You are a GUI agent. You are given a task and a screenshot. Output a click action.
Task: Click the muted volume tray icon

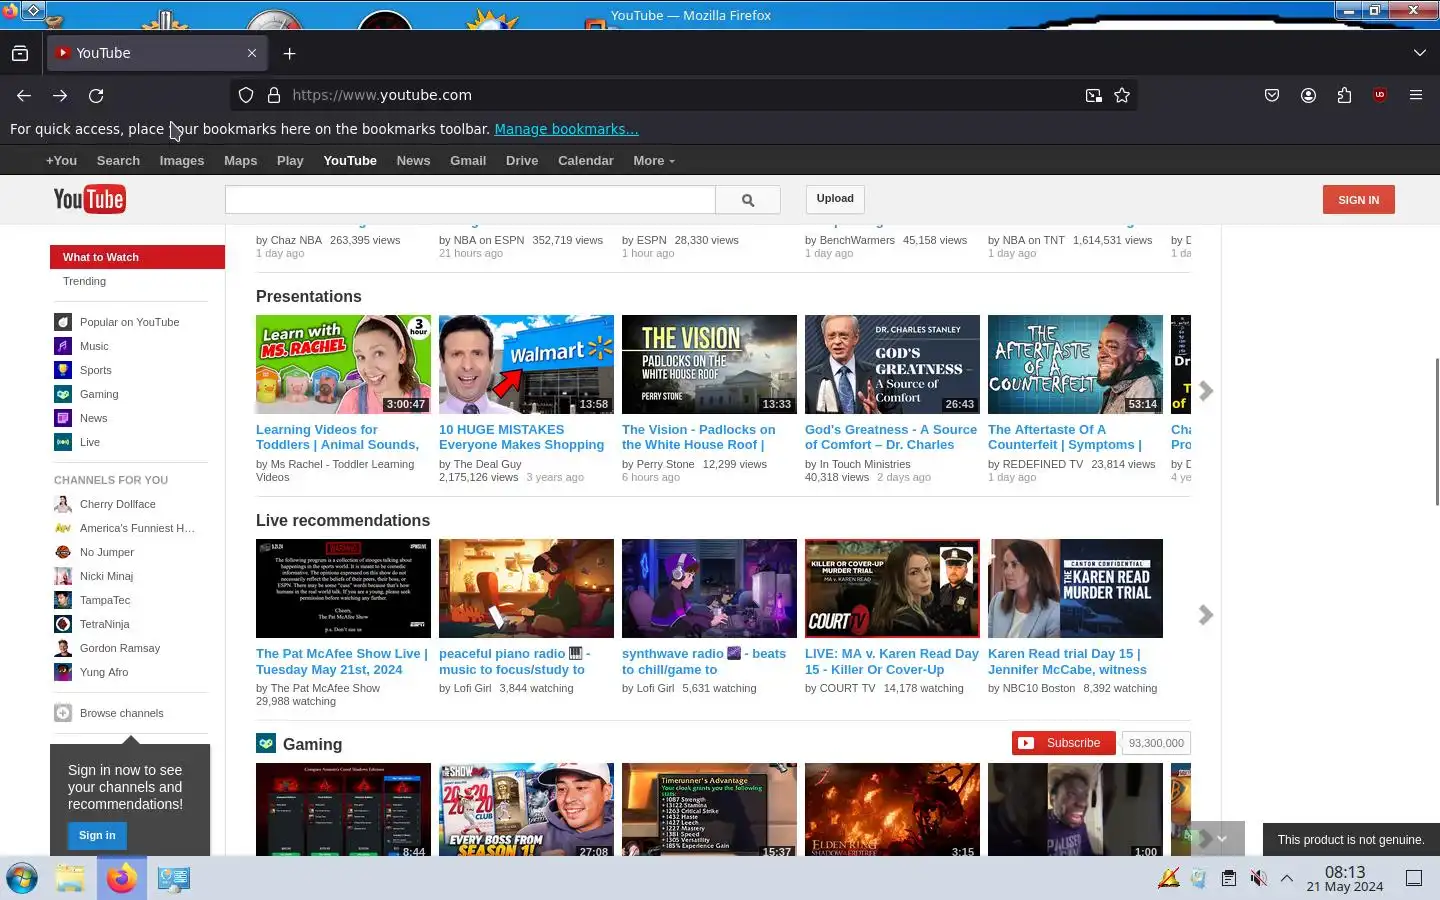tap(1258, 878)
